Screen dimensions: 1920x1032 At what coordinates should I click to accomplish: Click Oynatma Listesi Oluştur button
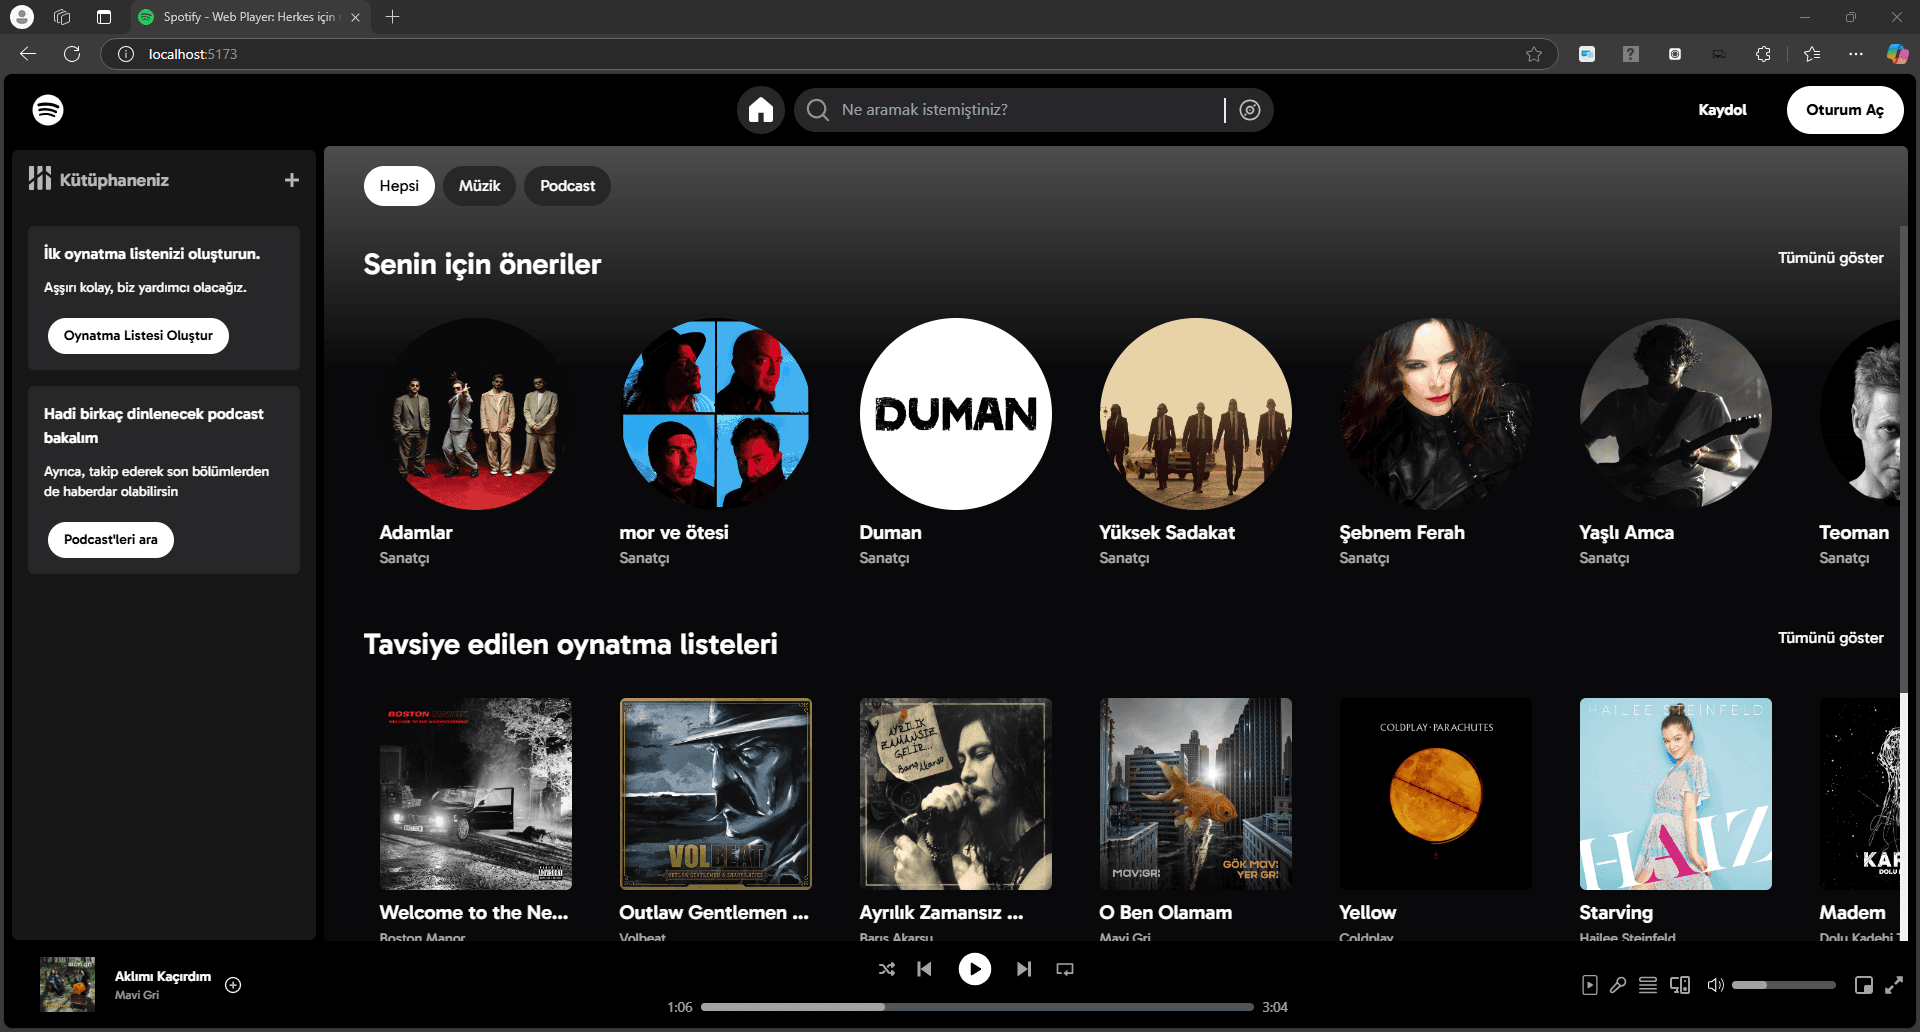coord(138,336)
